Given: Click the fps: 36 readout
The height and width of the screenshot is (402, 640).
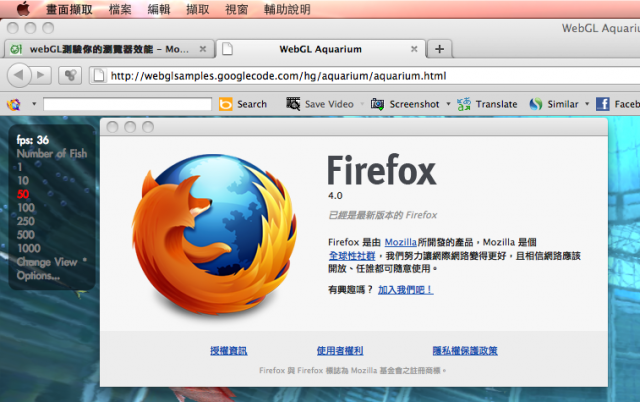Looking at the screenshot, I should [33, 140].
